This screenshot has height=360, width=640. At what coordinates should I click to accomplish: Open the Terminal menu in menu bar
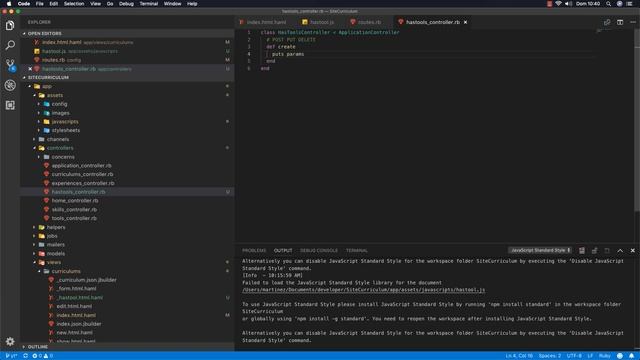point(149,4)
